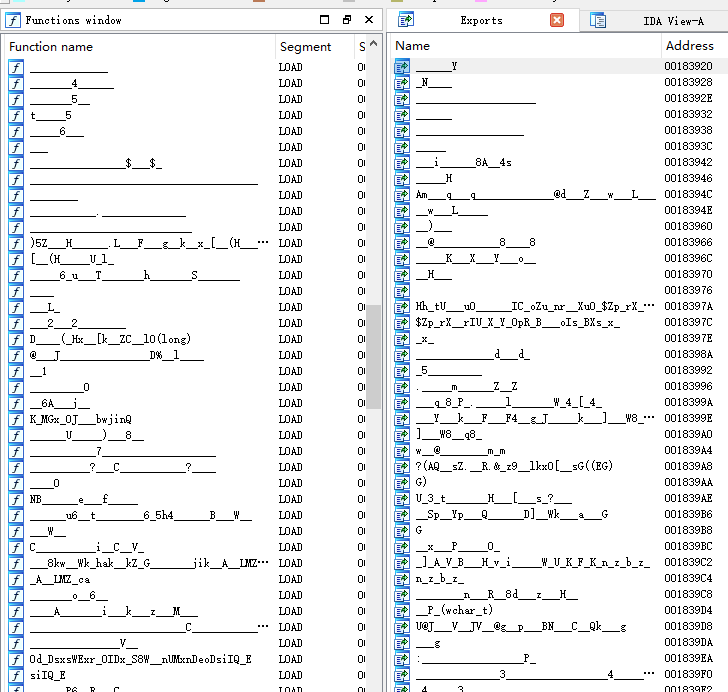
Task: Select function NB______e___f_____
Action: 84,500
